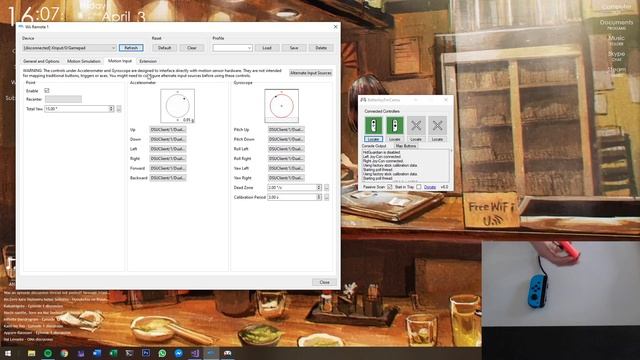Click Locate under the fourth controller slot
This screenshot has height=360, width=640.
click(x=437, y=139)
